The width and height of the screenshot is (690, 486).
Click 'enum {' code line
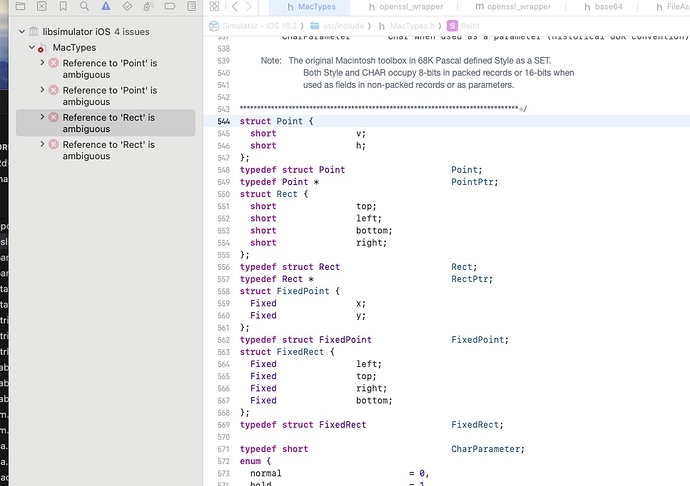[x=255, y=461]
